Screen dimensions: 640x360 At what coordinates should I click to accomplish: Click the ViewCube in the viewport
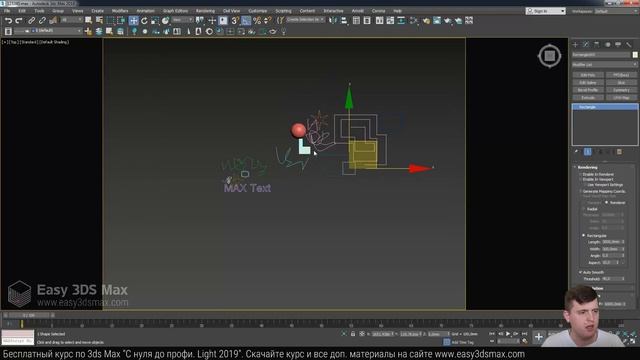pos(549,56)
